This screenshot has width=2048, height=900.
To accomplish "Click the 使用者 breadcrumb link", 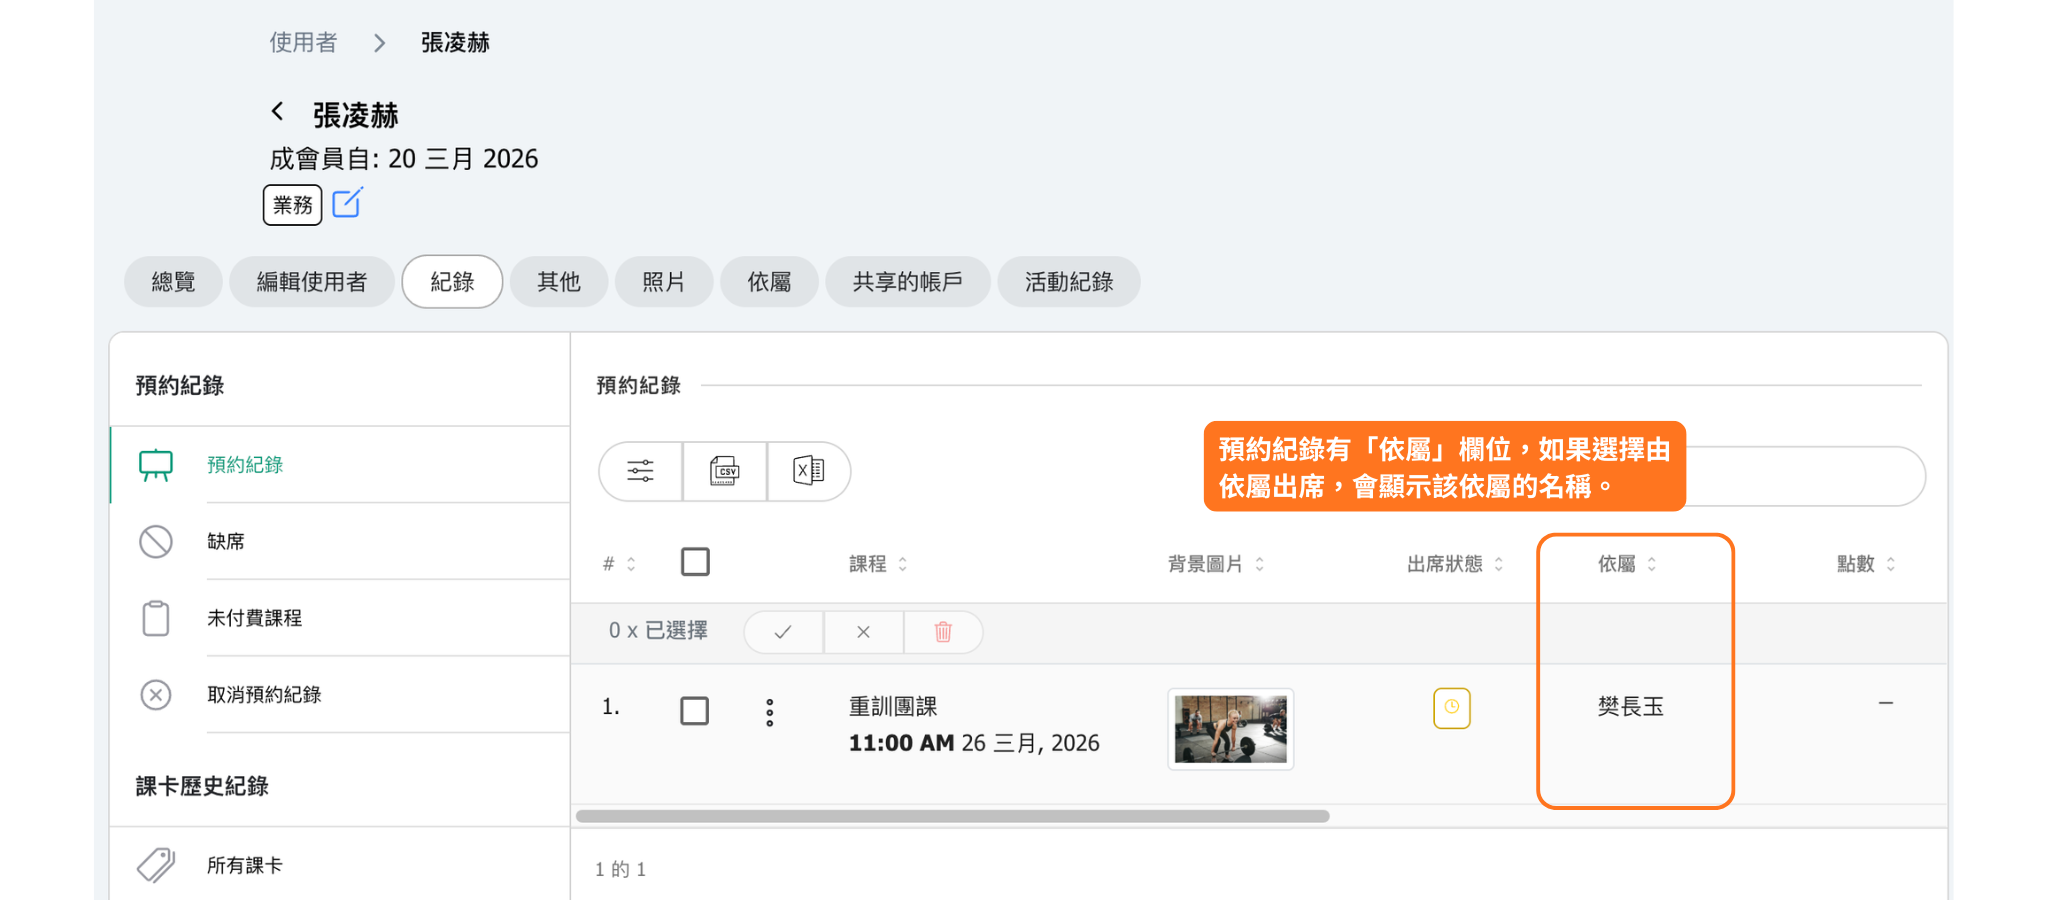I will 303,42.
